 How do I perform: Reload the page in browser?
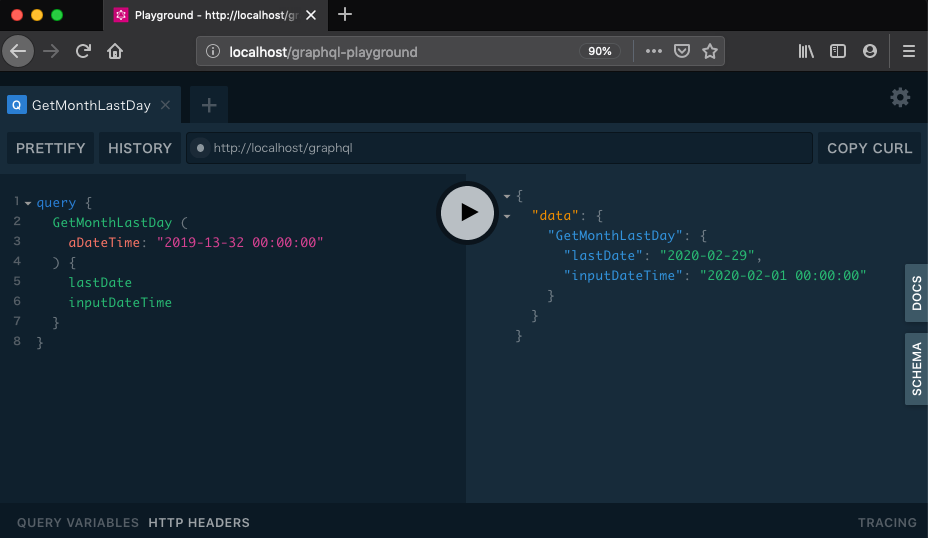coord(83,51)
